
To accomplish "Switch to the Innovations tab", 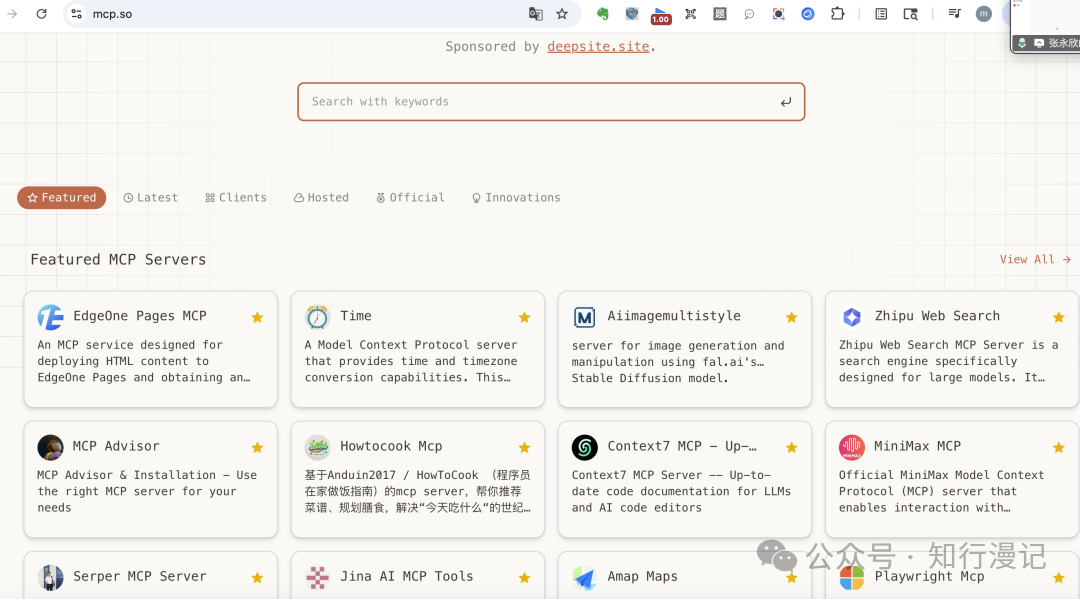I will pyautogui.click(x=516, y=198).
